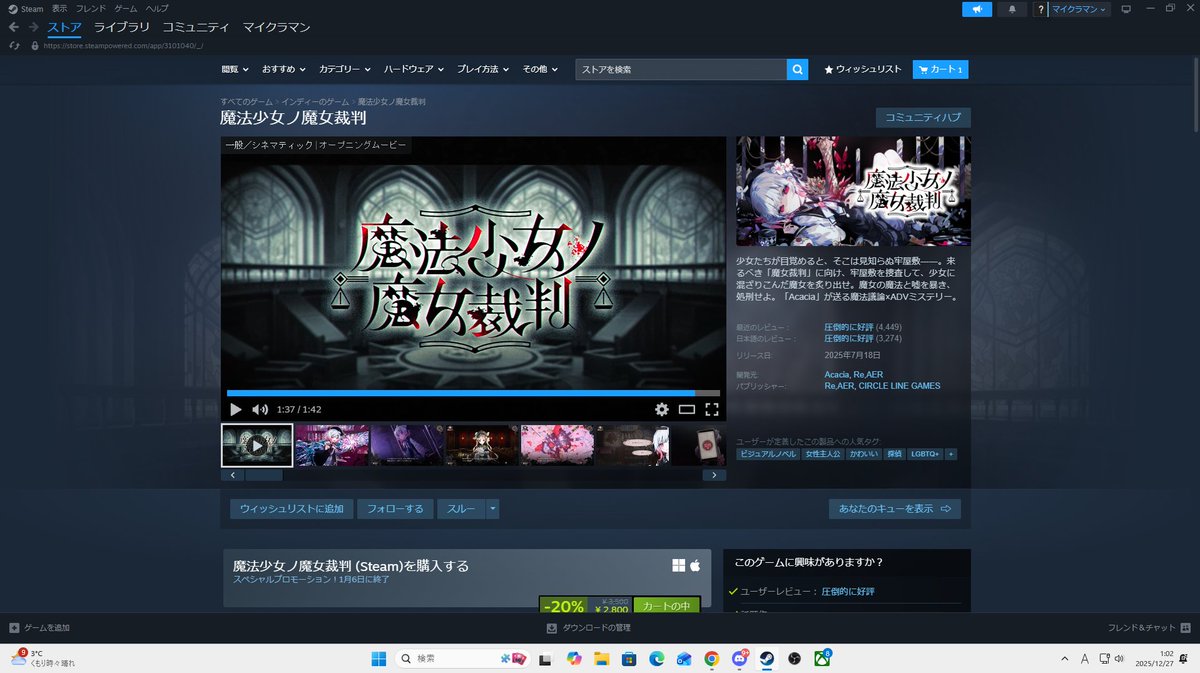Enter fullscreen video mode

tap(712, 409)
